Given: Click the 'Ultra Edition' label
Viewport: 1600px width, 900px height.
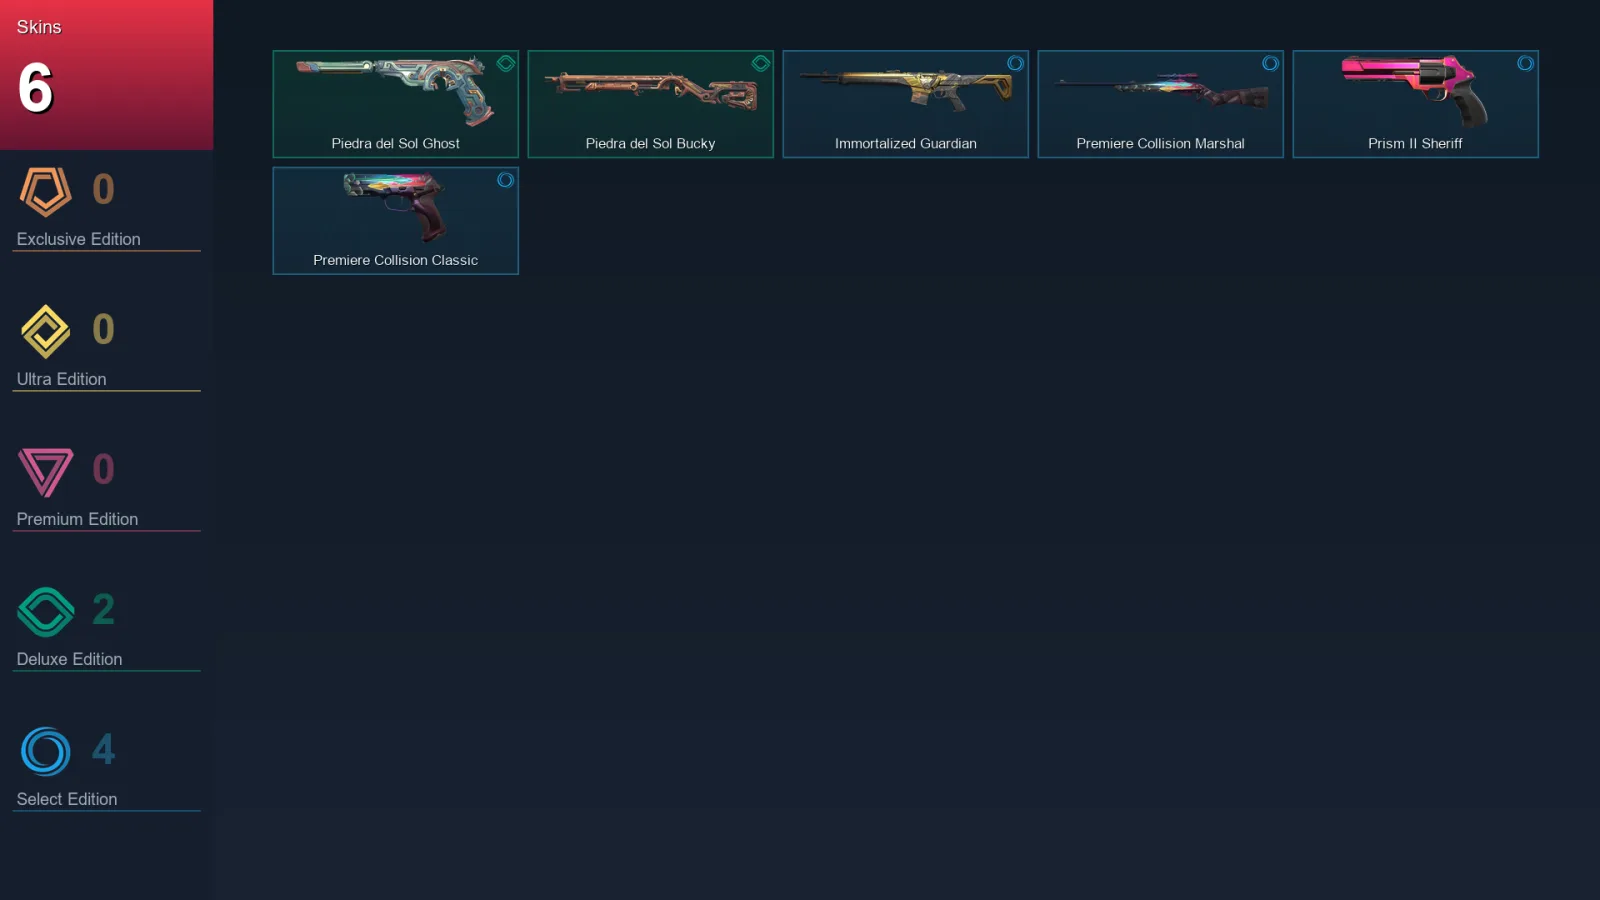Looking at the screenshot, I should point(62,379).
